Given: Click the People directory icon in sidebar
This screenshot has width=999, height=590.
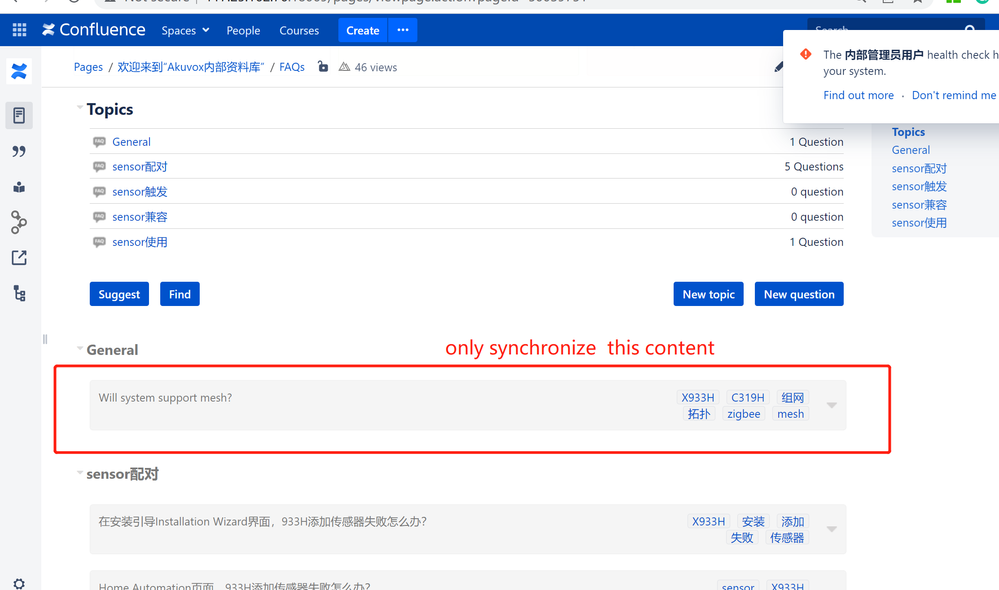Looking at the screenshot, I should (18, 187).
